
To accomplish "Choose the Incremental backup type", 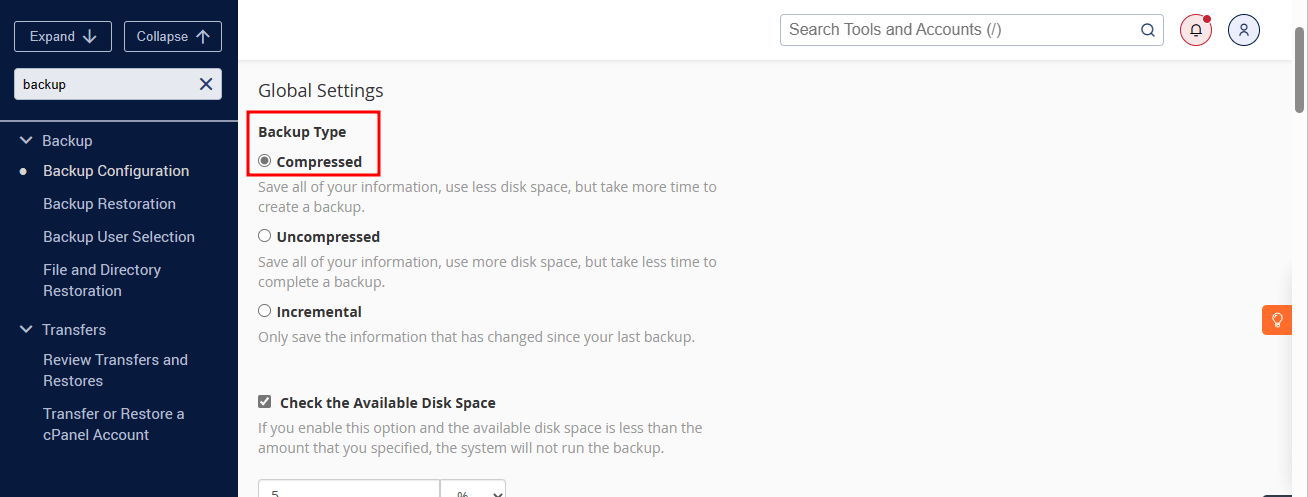I will coord(265,311).
